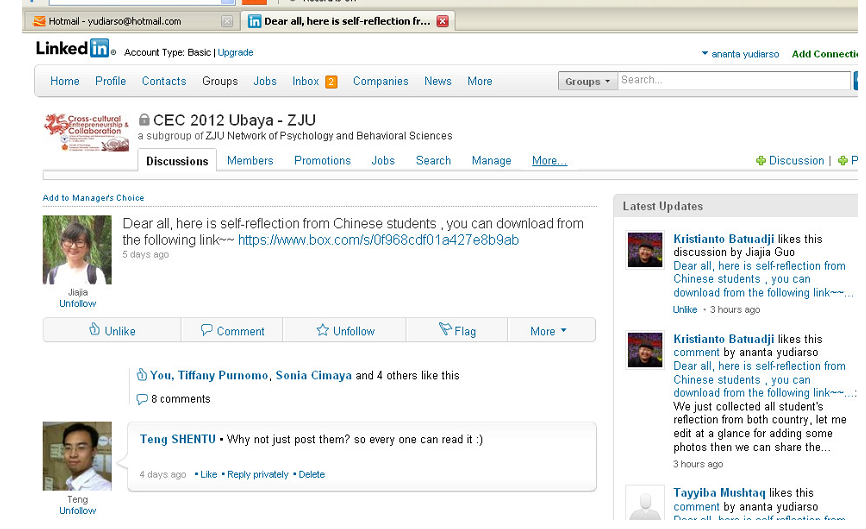Open the box.com download link

[378, 240]
